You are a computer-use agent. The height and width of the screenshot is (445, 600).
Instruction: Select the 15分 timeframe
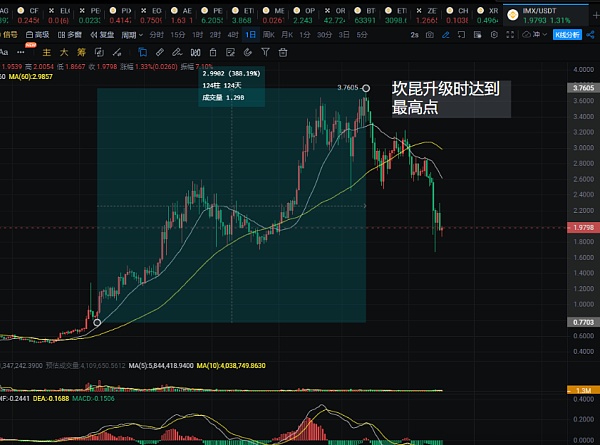tap(178, 35)
